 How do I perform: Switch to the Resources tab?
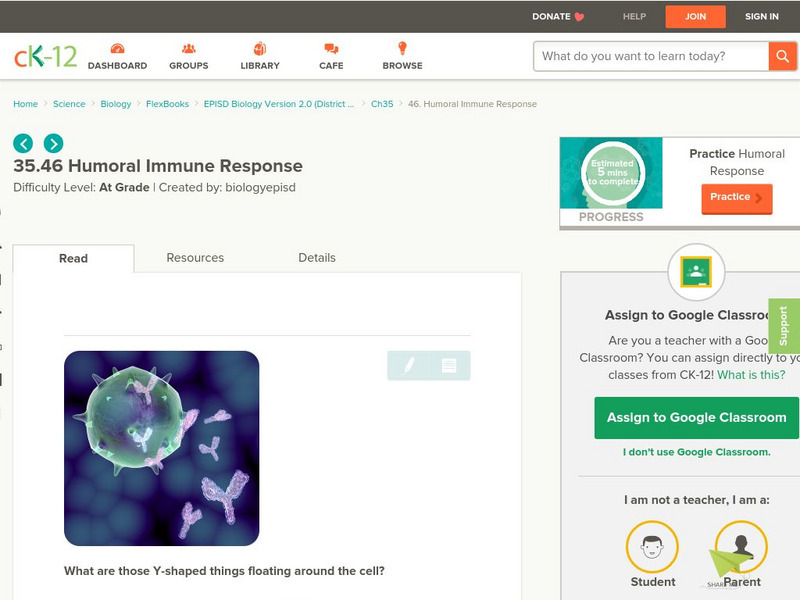coord(195,258)
